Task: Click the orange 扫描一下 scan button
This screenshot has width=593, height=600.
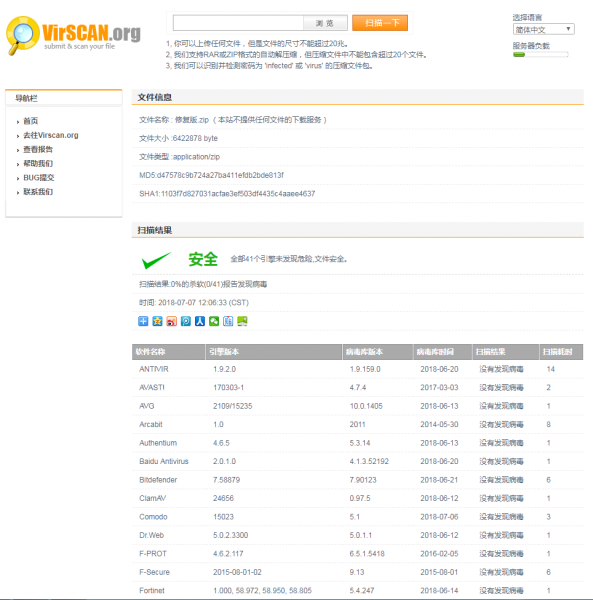Action: pos(380,23)
